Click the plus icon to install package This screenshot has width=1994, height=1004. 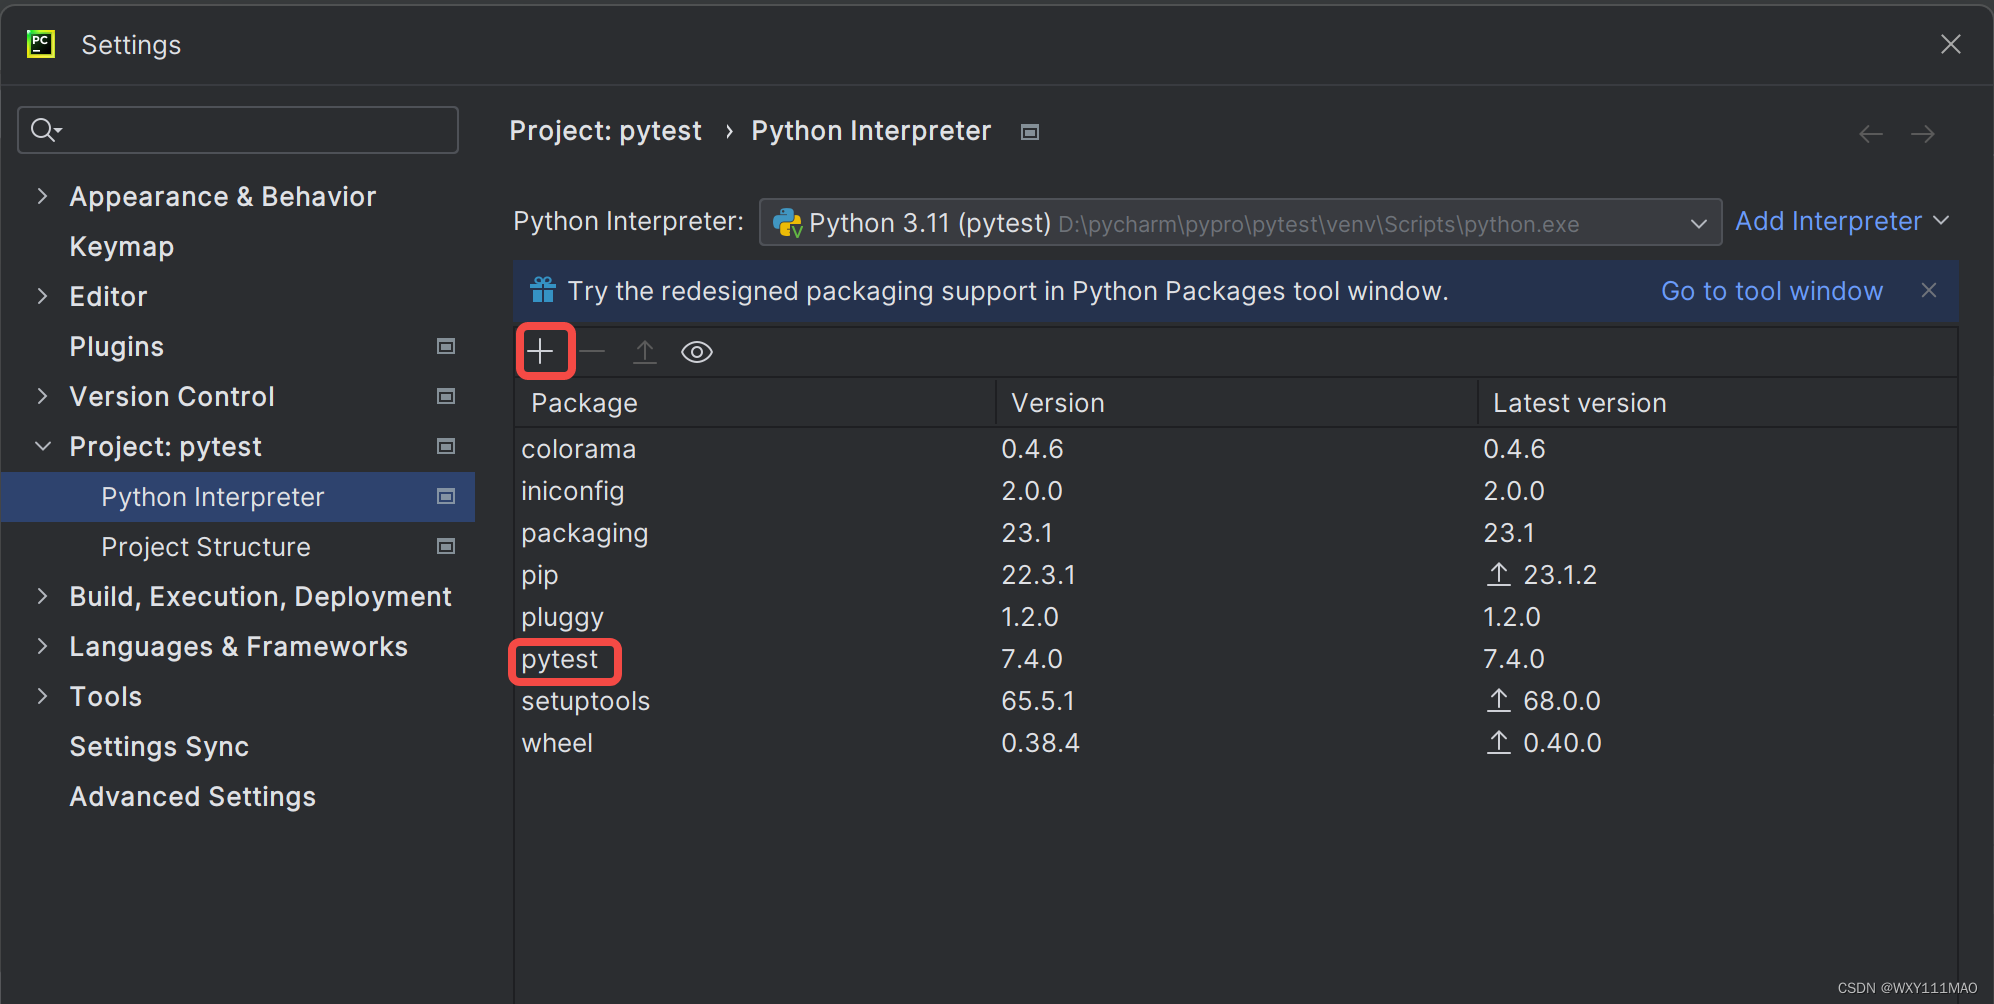(540, 351)
